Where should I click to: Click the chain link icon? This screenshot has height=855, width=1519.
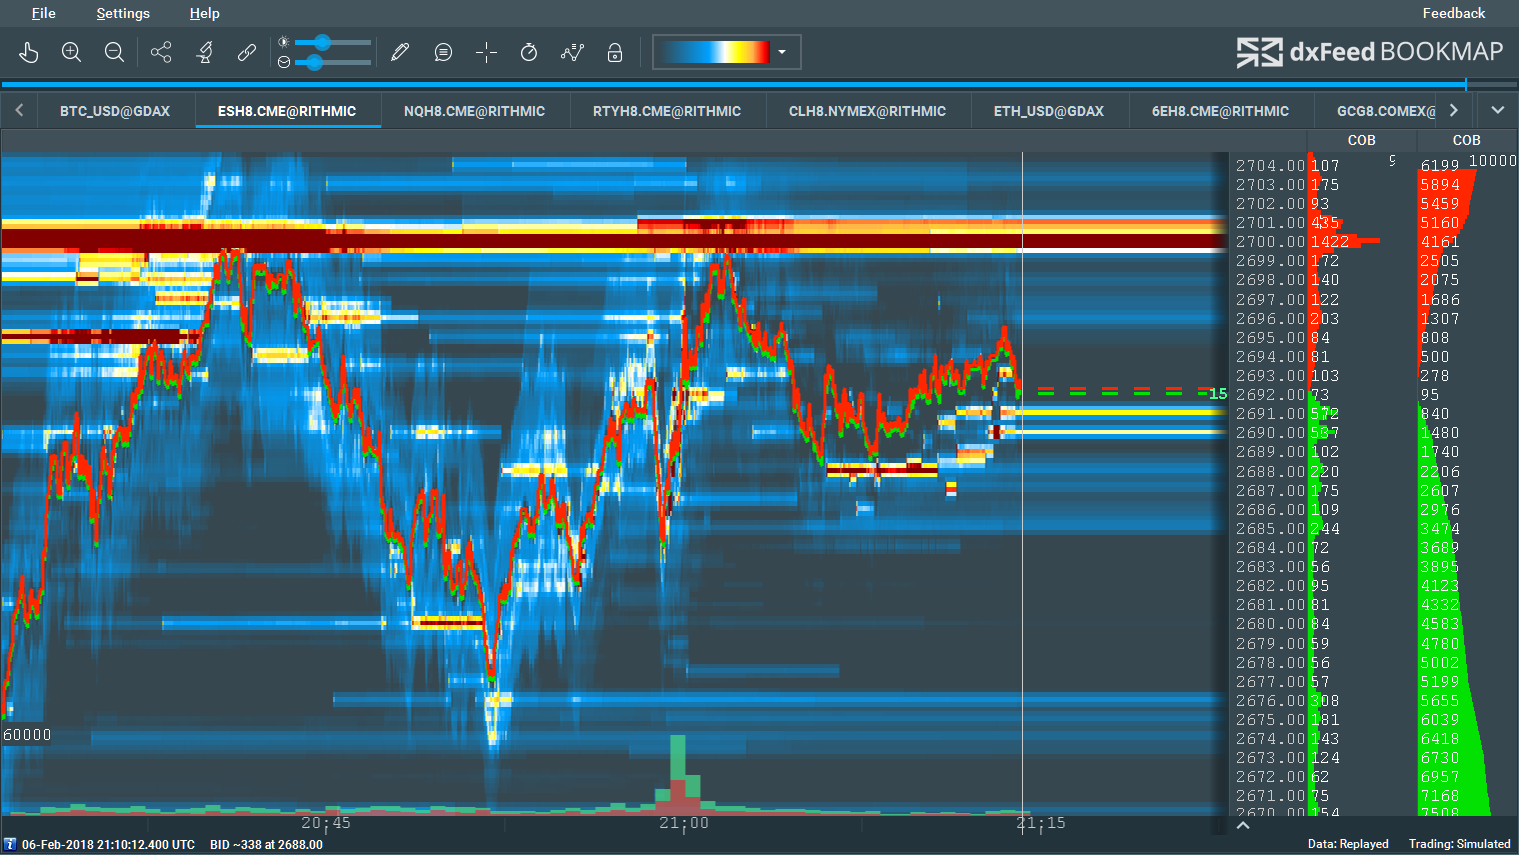[x=247, y=52]
